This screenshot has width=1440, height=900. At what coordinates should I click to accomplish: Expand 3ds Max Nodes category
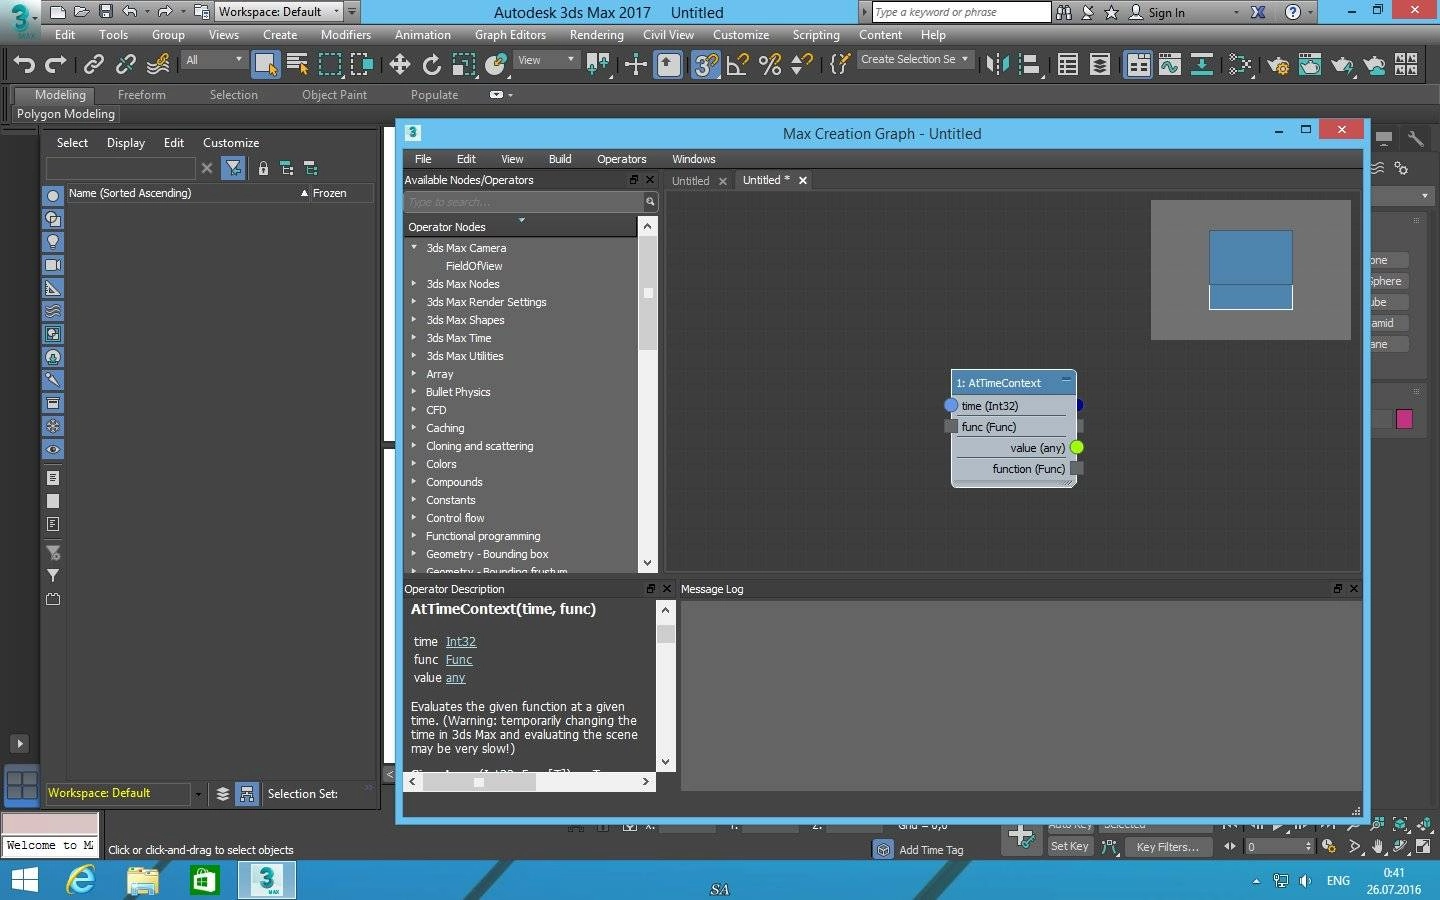point(414,284)
